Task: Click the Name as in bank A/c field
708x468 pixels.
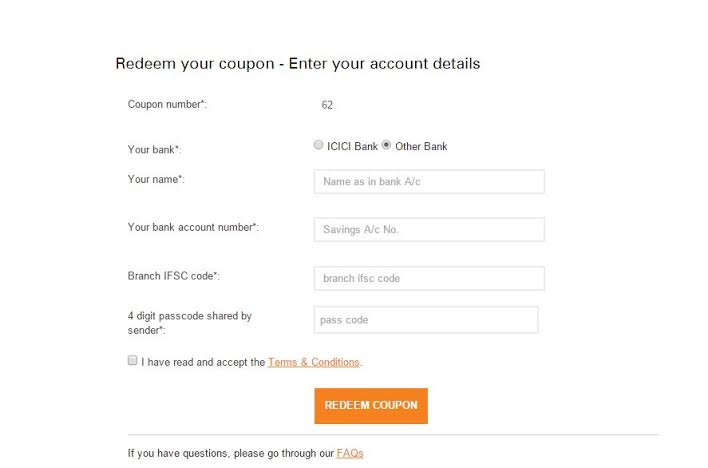Action: [429, 182]
